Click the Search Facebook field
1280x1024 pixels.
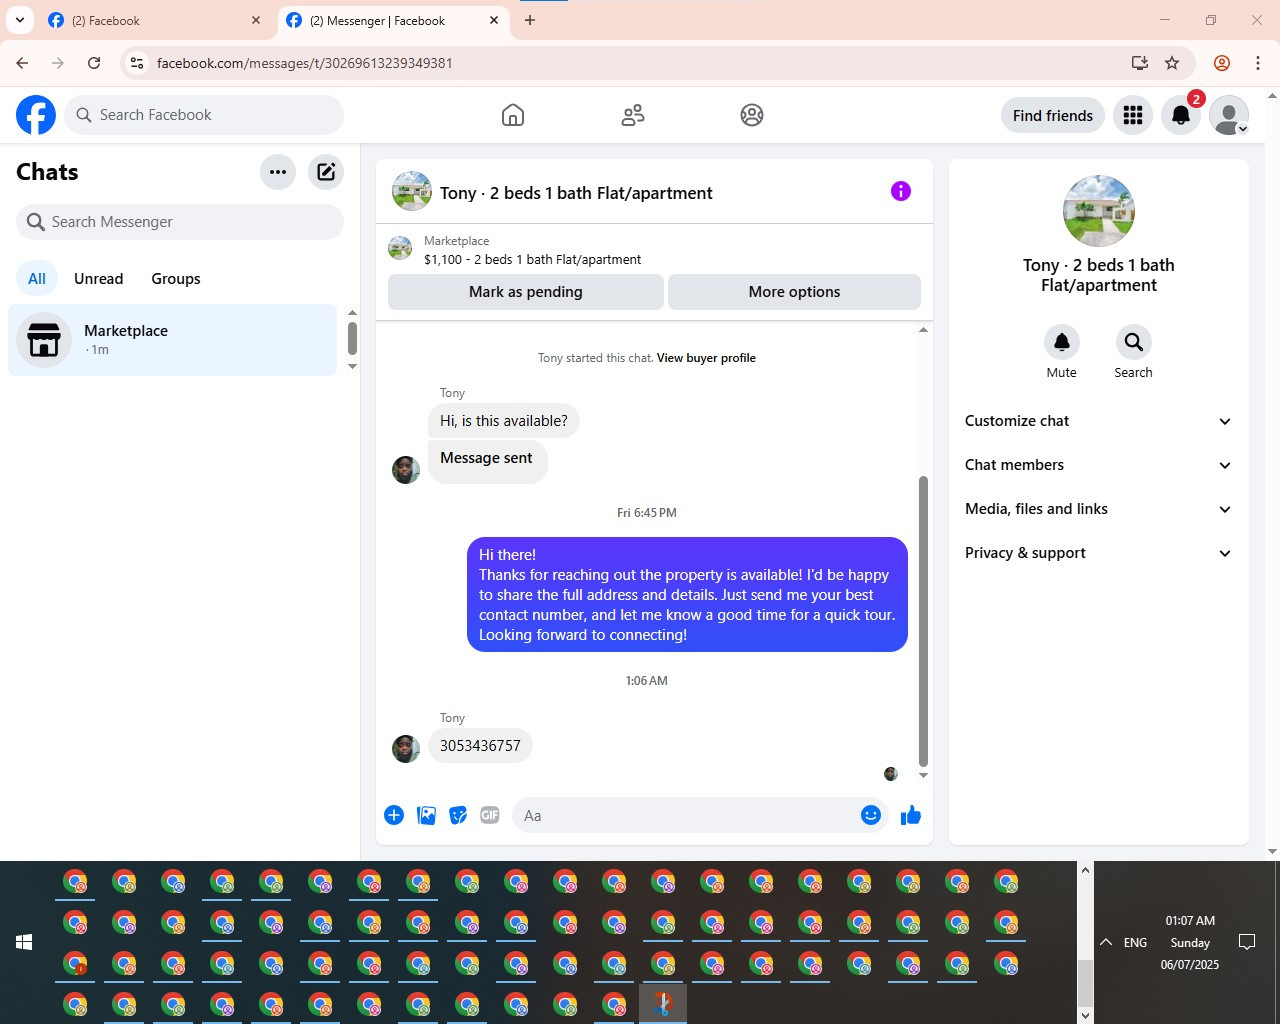pos(204,115)
